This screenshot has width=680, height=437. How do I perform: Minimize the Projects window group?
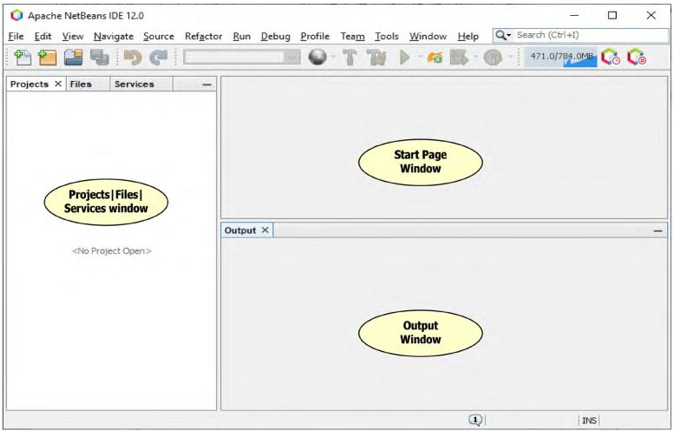pyautogui.click(x=207, y=85)
